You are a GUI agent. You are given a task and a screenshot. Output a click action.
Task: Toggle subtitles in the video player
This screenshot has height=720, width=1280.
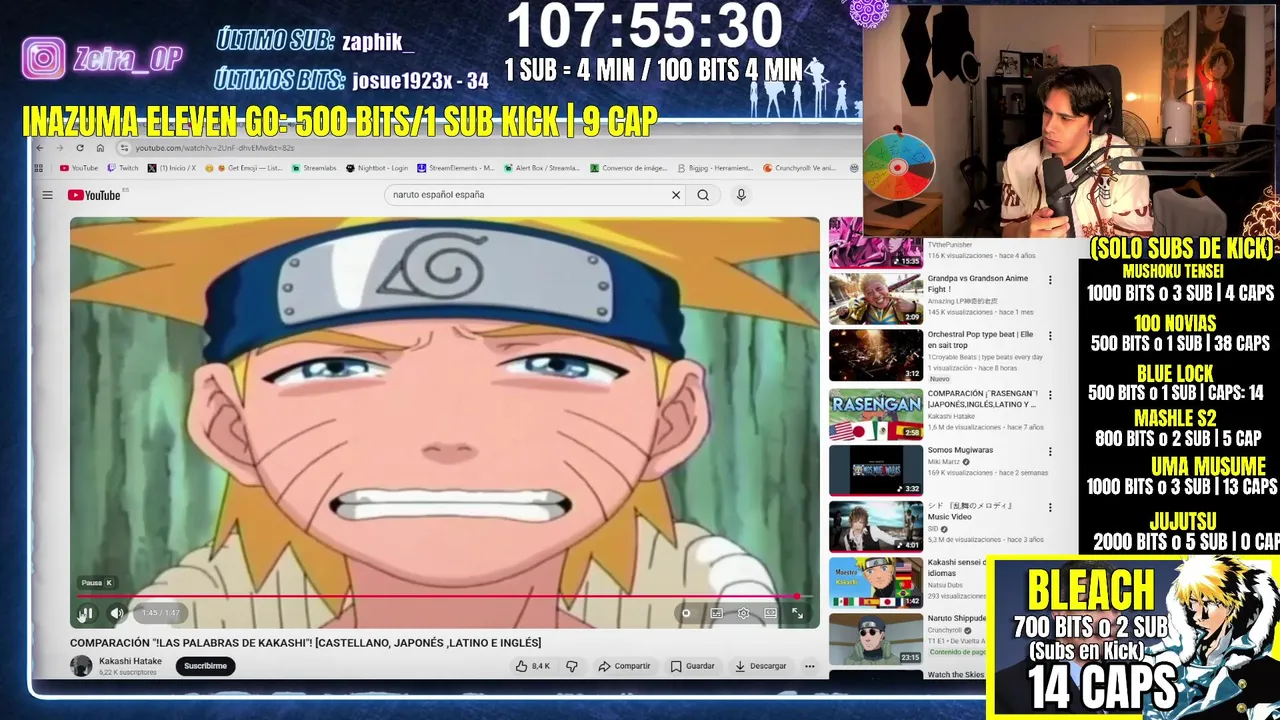[x=716, y=613]
